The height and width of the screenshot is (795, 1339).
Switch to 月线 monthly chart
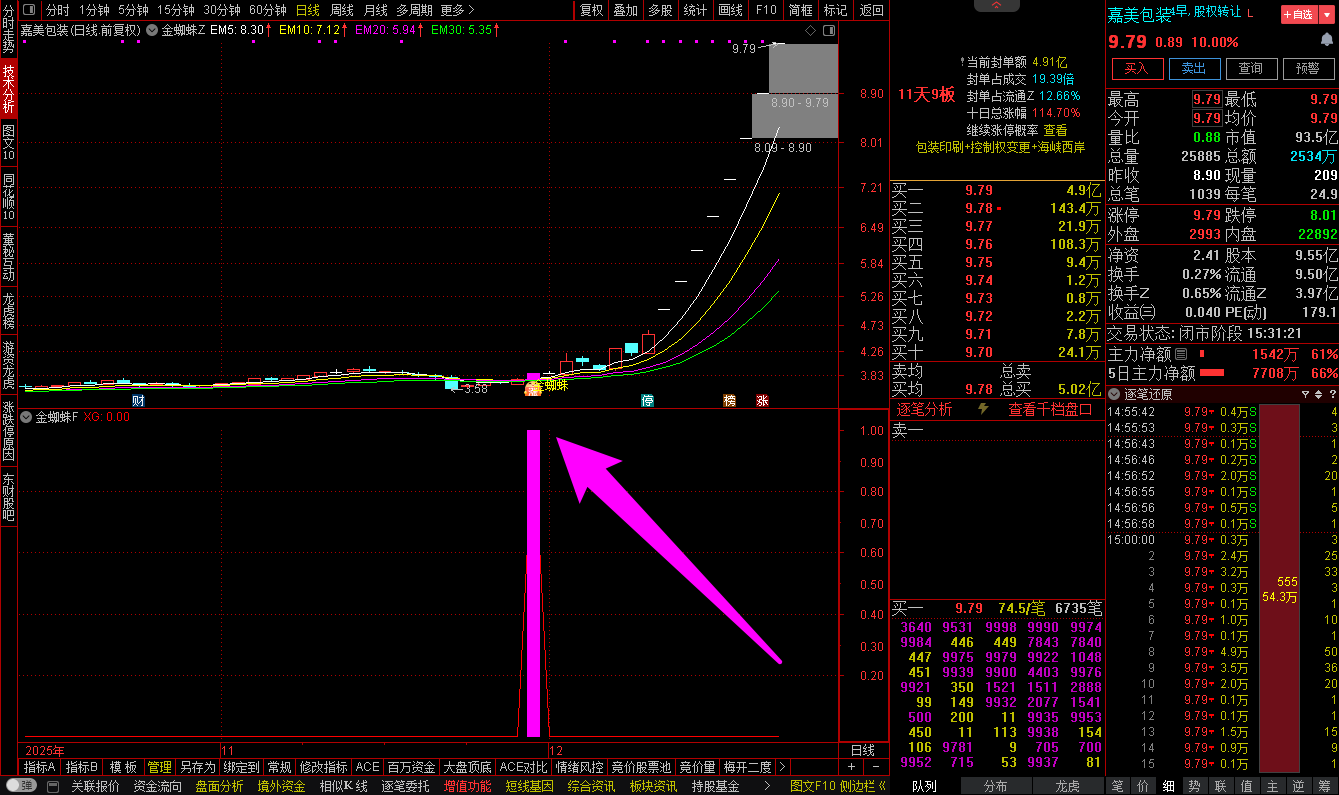coord(376,10)
